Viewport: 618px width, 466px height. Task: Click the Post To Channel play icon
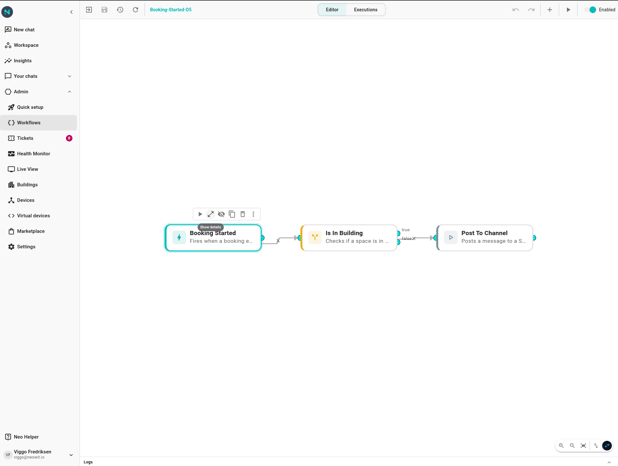coord(450,237)
